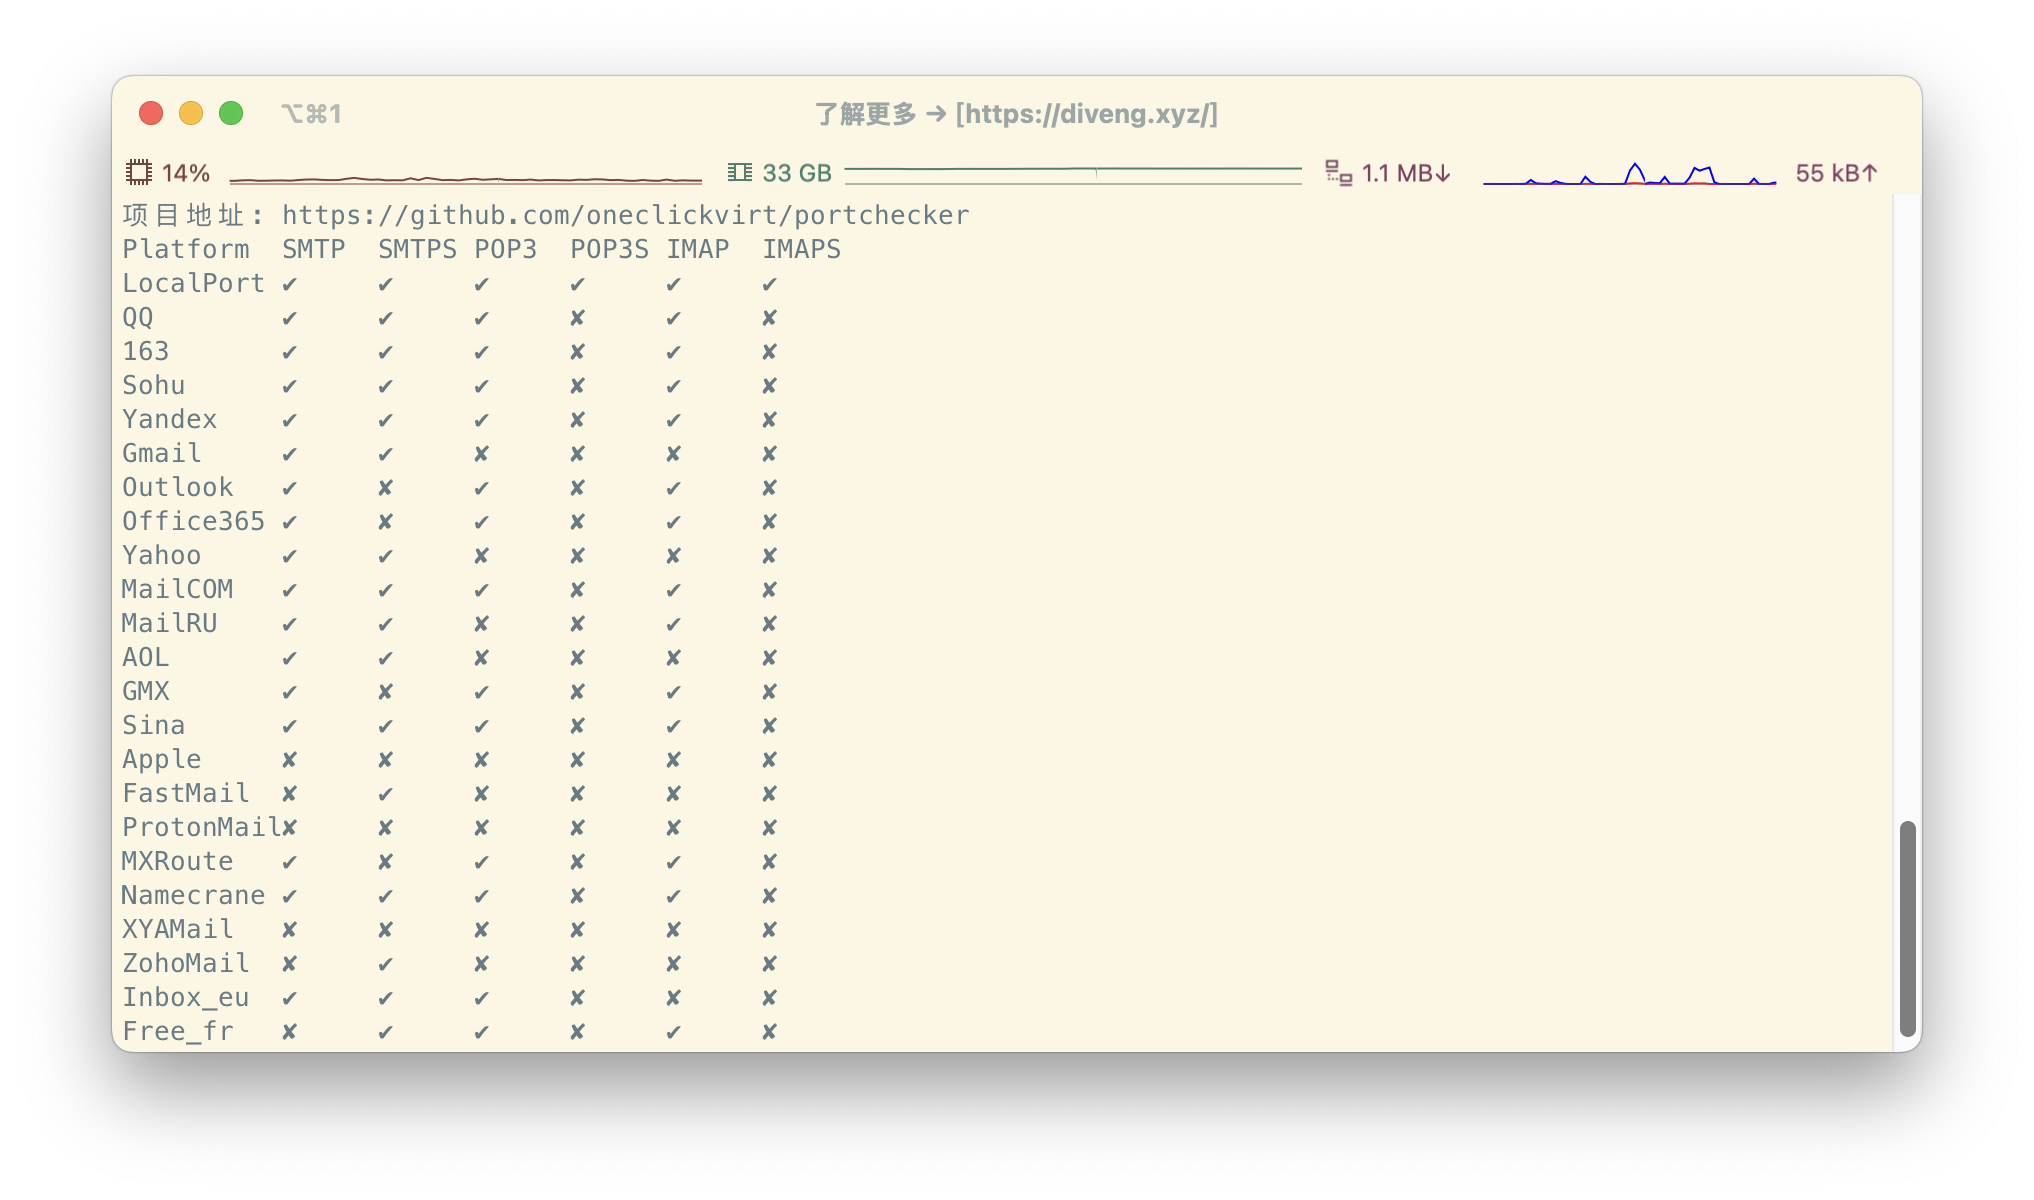The width and height of the screenshot is (2034, 1200).
Task: Click the SMTP column header
Action: [314, 249]
